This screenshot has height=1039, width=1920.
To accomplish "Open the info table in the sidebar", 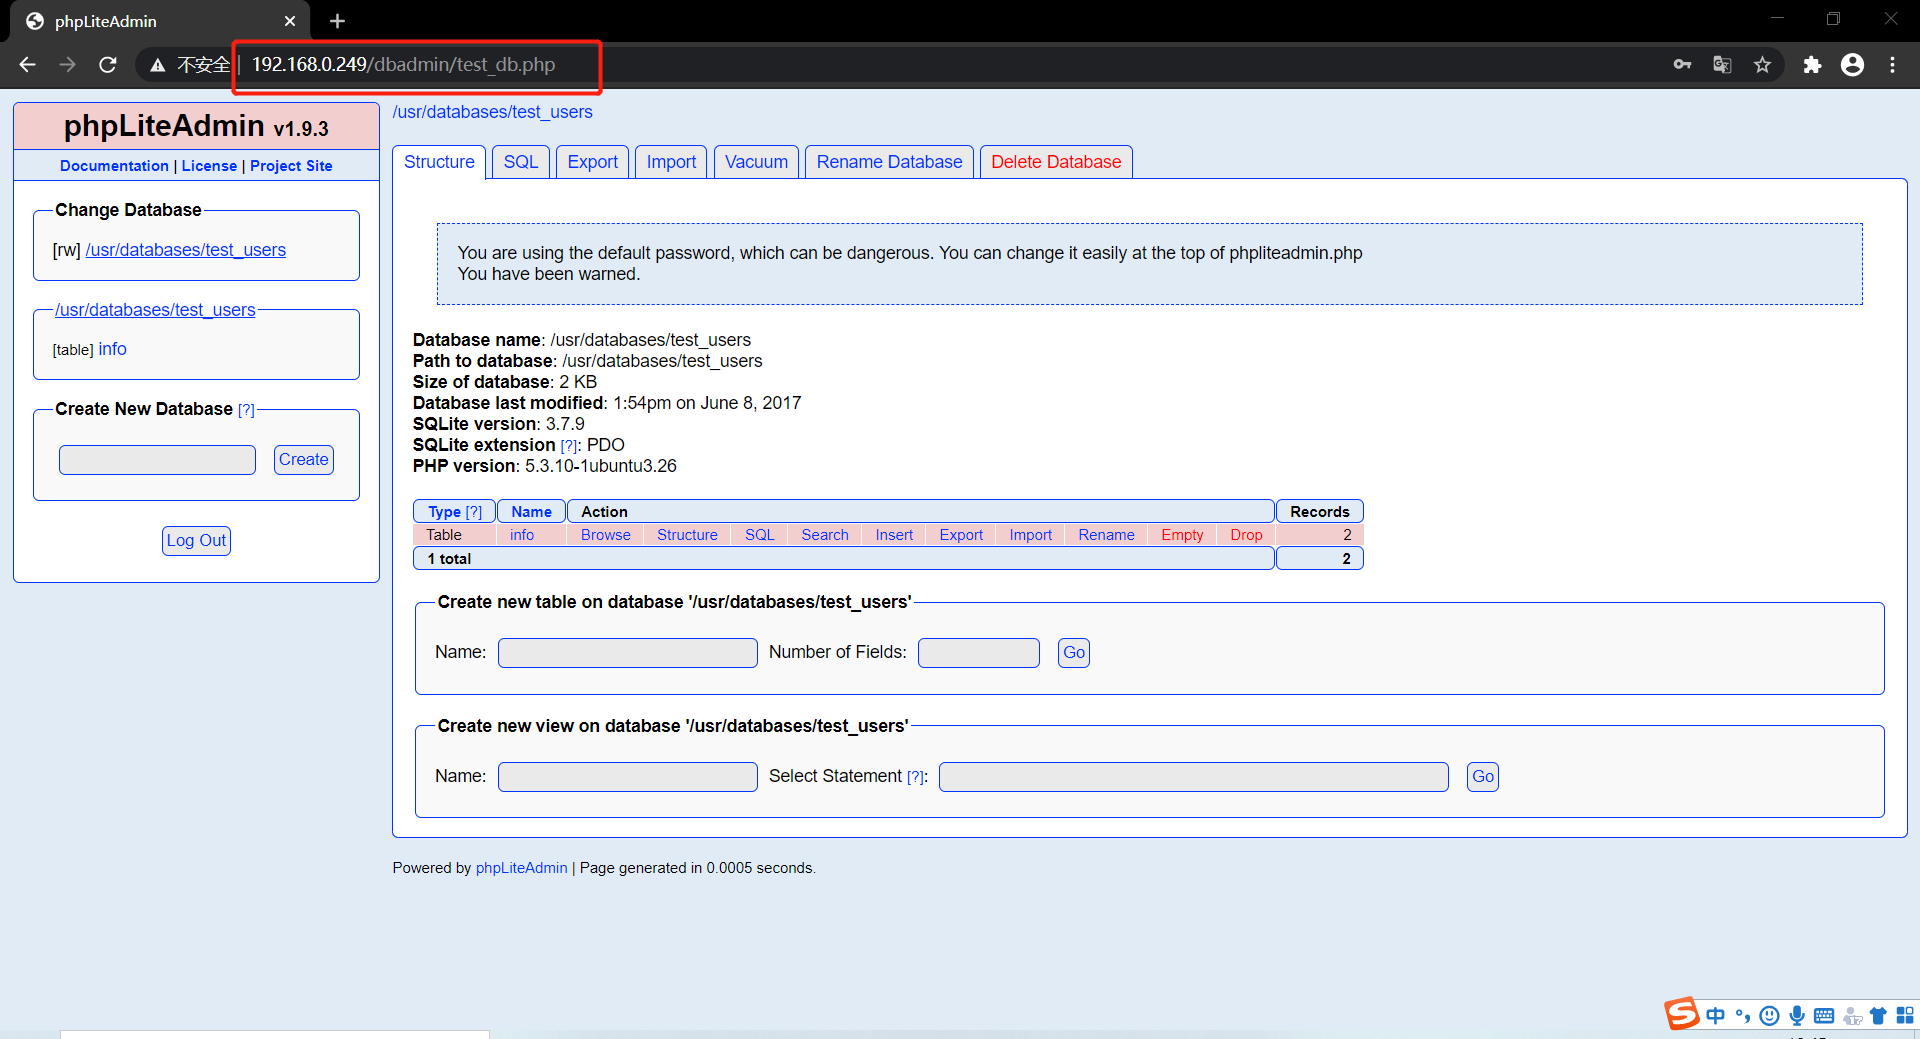I will [x=112, y=349].
